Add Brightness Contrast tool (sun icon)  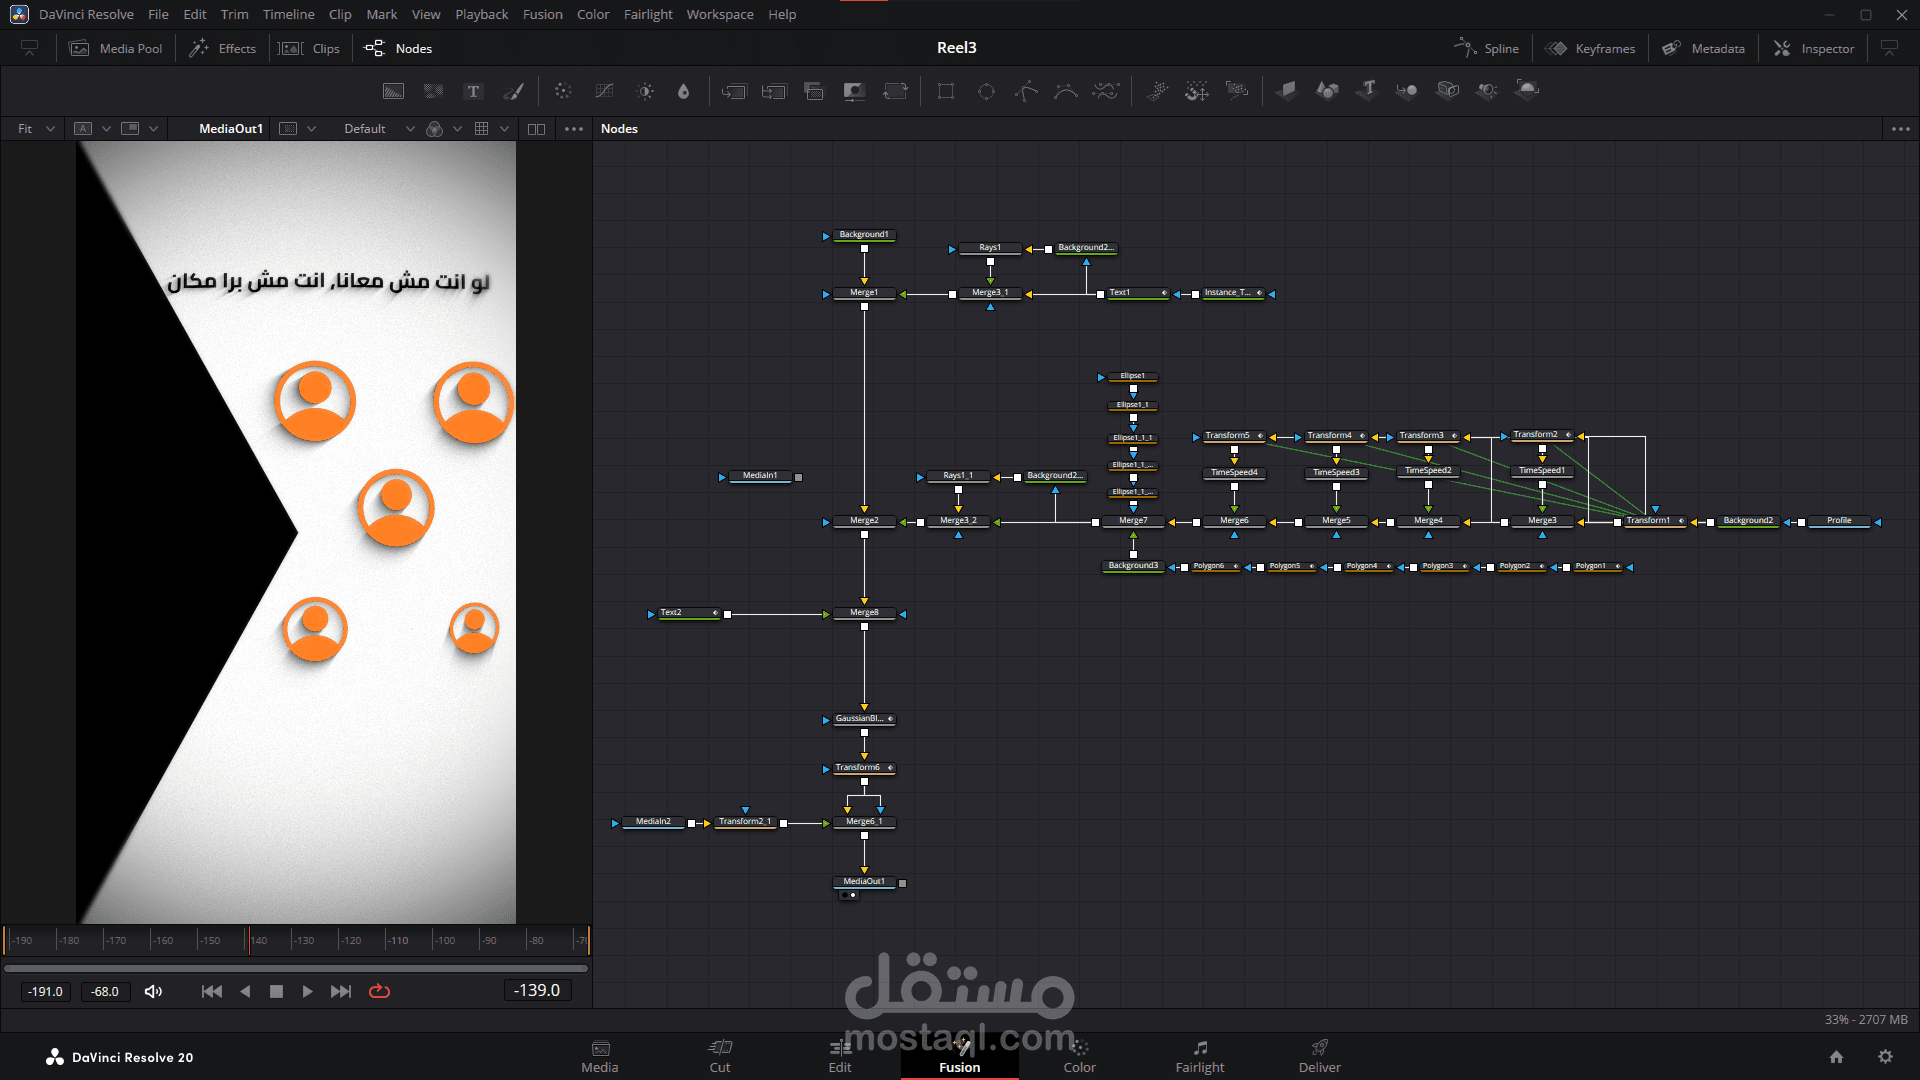tap(645, 91)
